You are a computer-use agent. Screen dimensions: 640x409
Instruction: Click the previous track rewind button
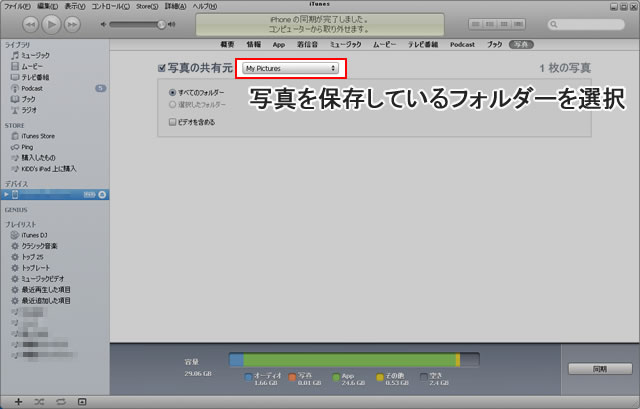click(31, 25)
